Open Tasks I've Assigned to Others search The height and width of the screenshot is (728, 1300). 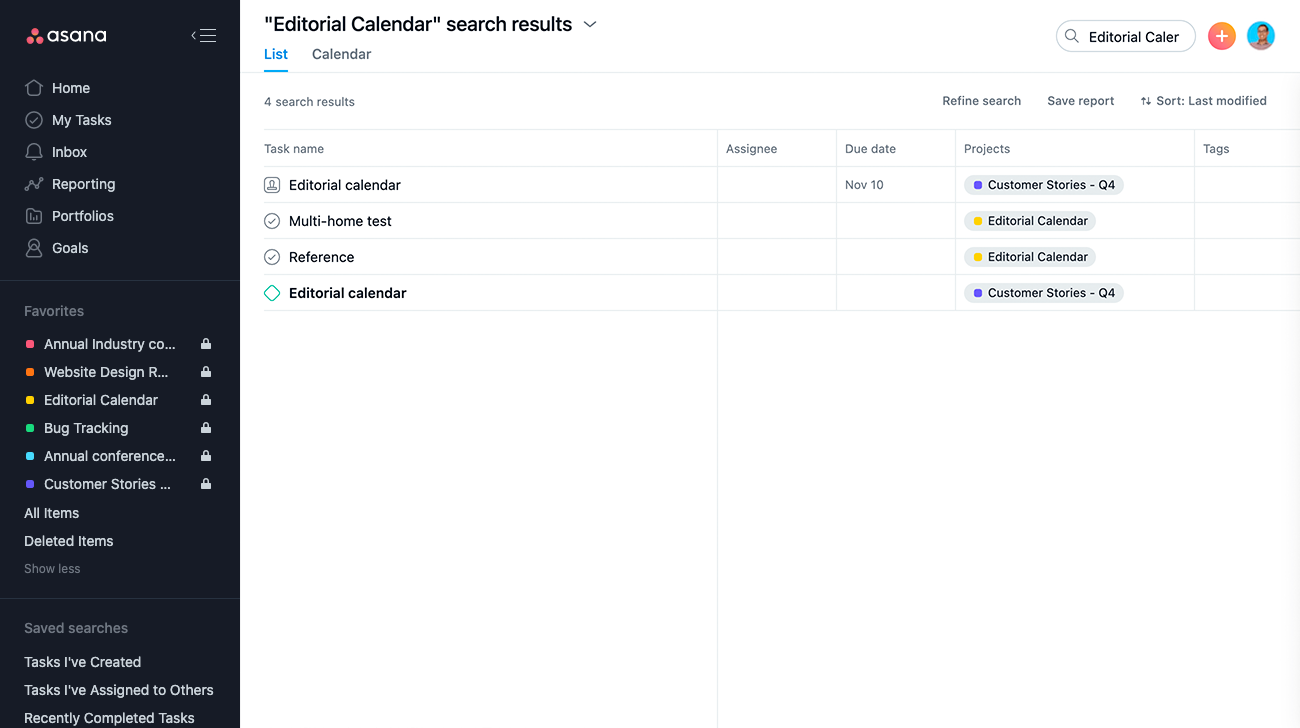(x=120, y=690)
